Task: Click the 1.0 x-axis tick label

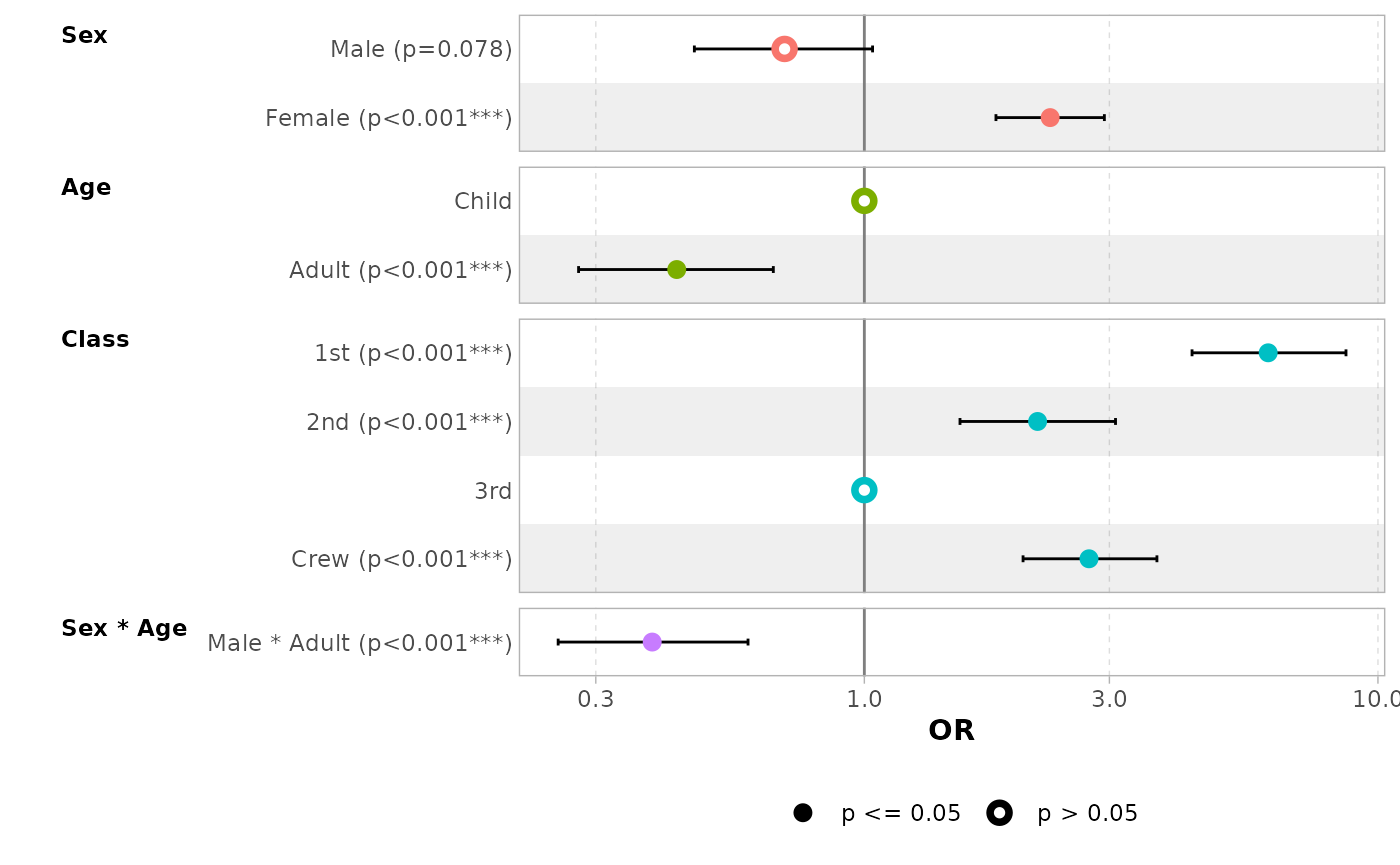Action: (x=864, y=698)
